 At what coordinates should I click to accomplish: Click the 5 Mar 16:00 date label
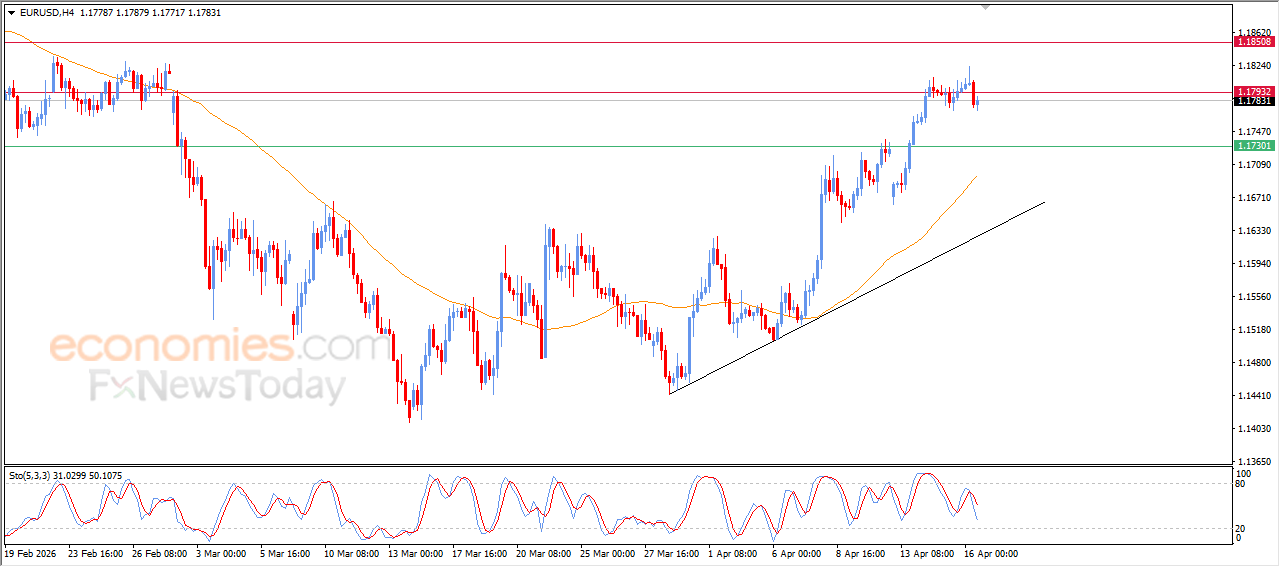click(x=287, y=552)
